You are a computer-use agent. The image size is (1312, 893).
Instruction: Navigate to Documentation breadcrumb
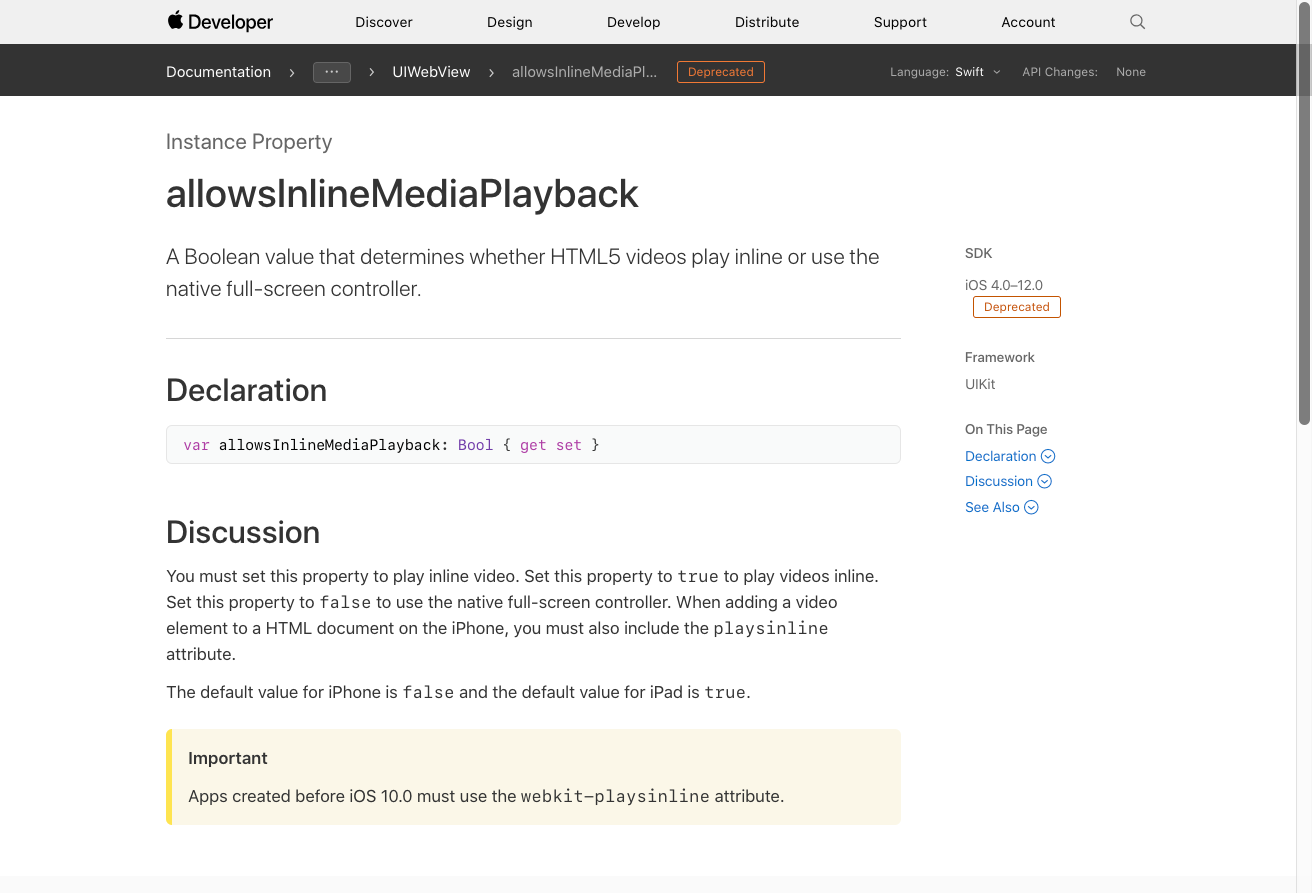[218, 72]
